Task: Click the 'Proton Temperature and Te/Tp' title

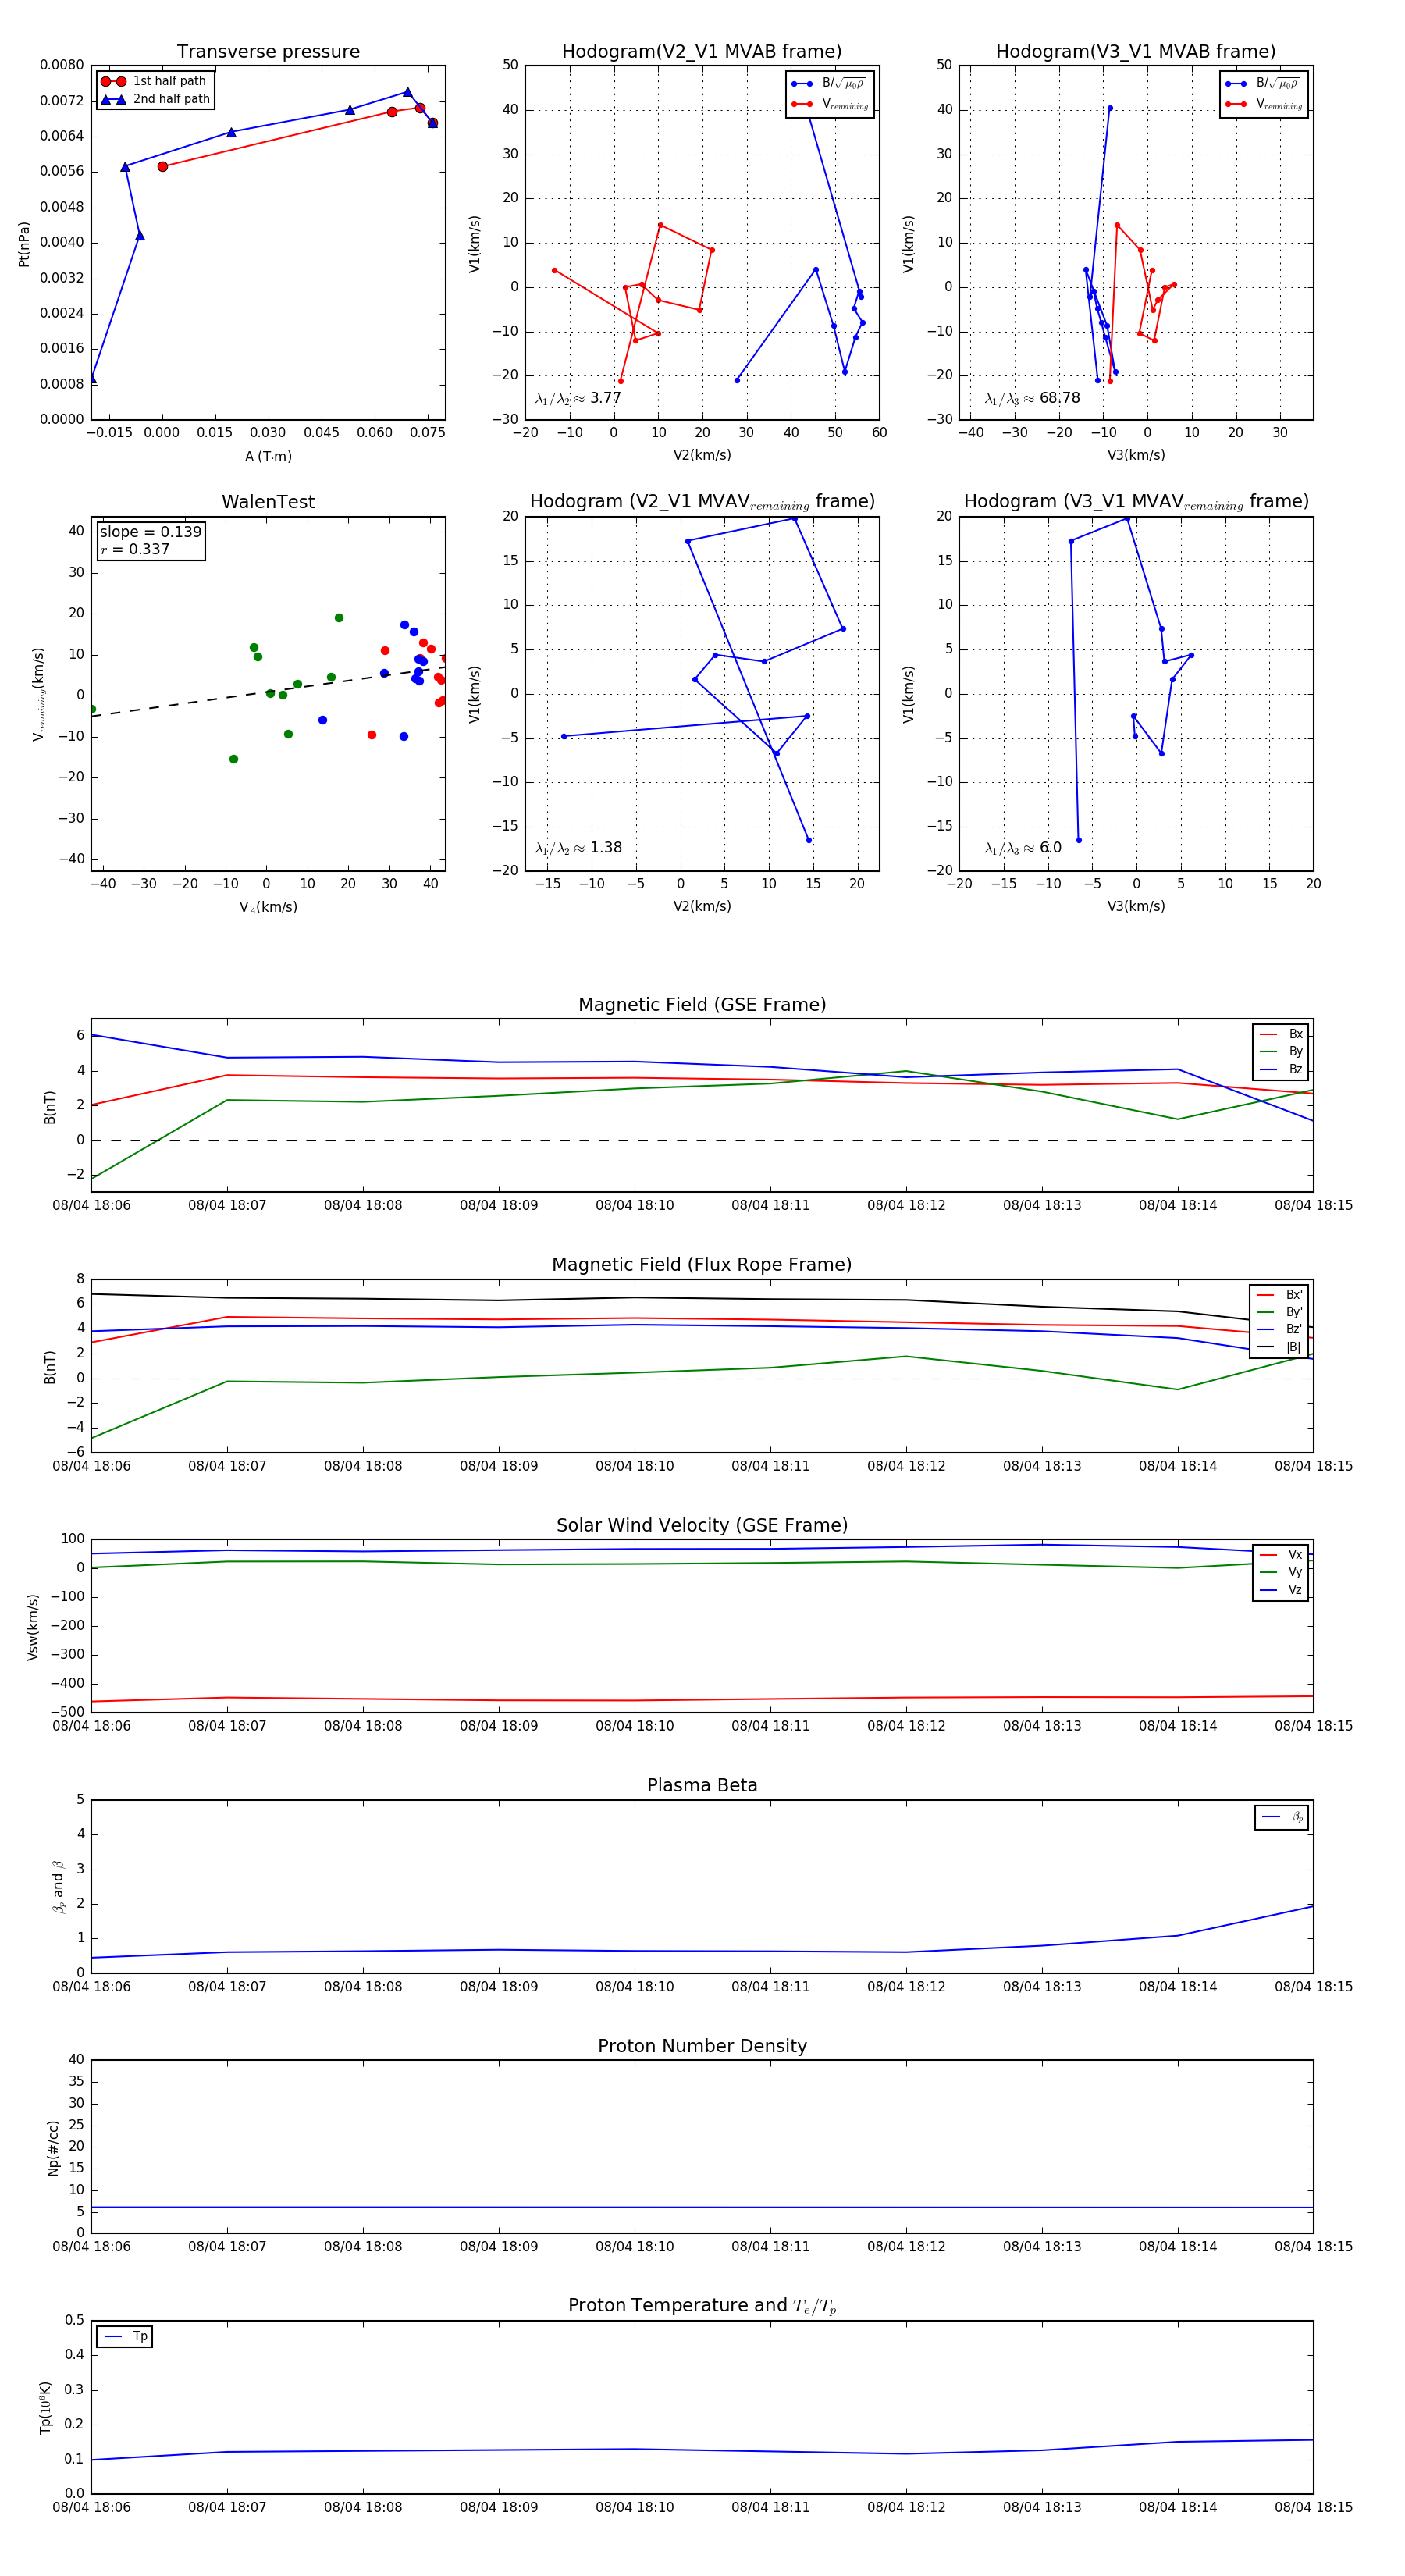Action: (x=702, y=2306)
